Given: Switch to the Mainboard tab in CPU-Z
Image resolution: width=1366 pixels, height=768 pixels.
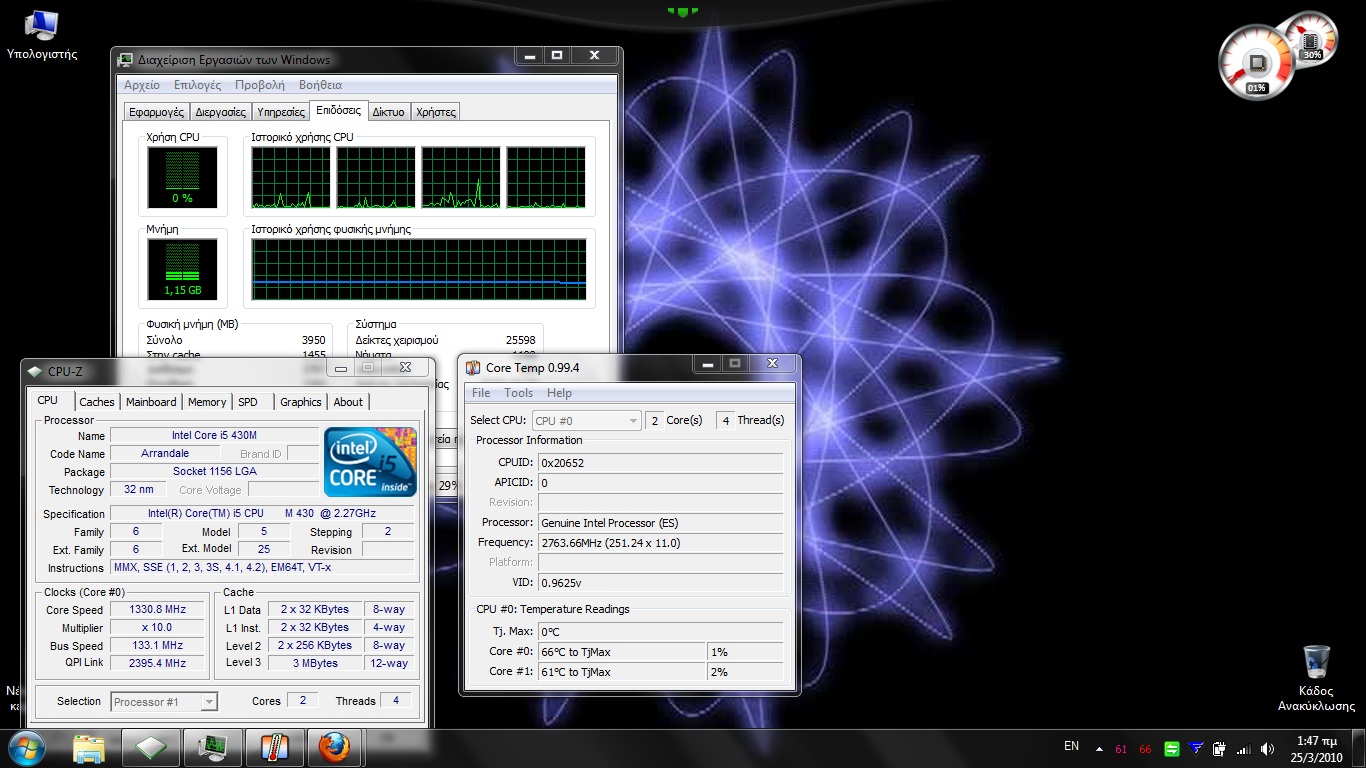Looking at the screenshot, I should [x=151, y=402].
